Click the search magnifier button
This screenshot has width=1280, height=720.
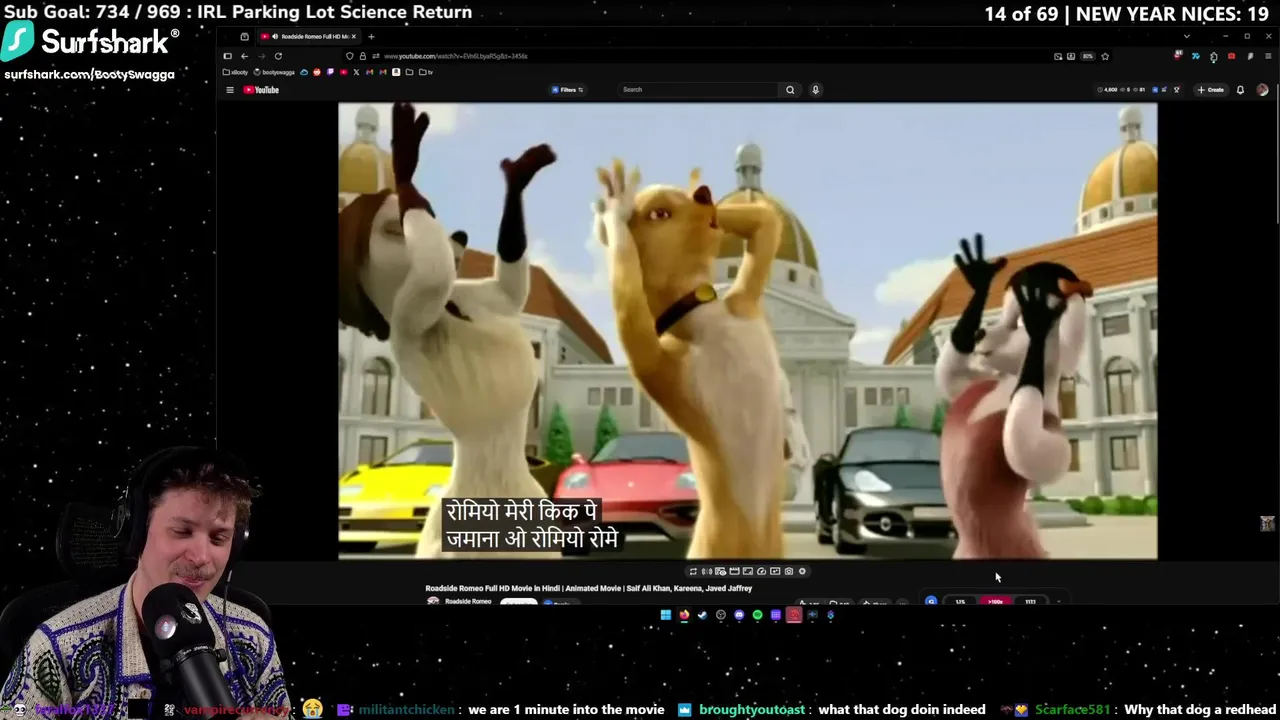[790, 90]
